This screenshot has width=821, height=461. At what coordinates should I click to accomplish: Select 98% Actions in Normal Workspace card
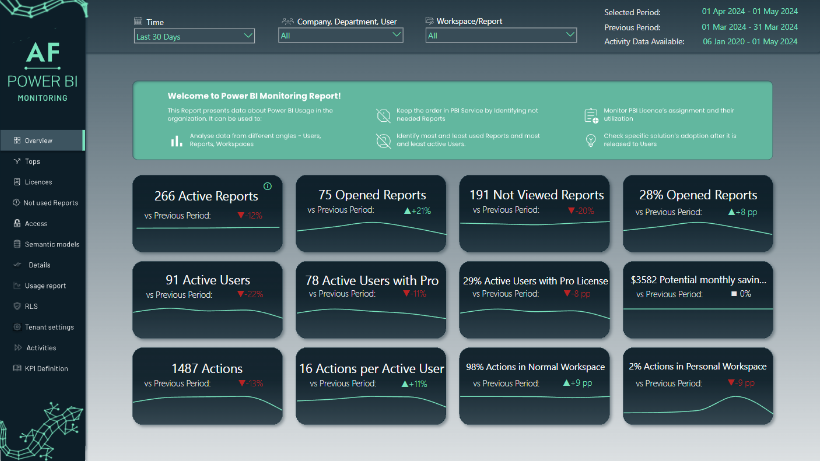(x=535, y=386)
